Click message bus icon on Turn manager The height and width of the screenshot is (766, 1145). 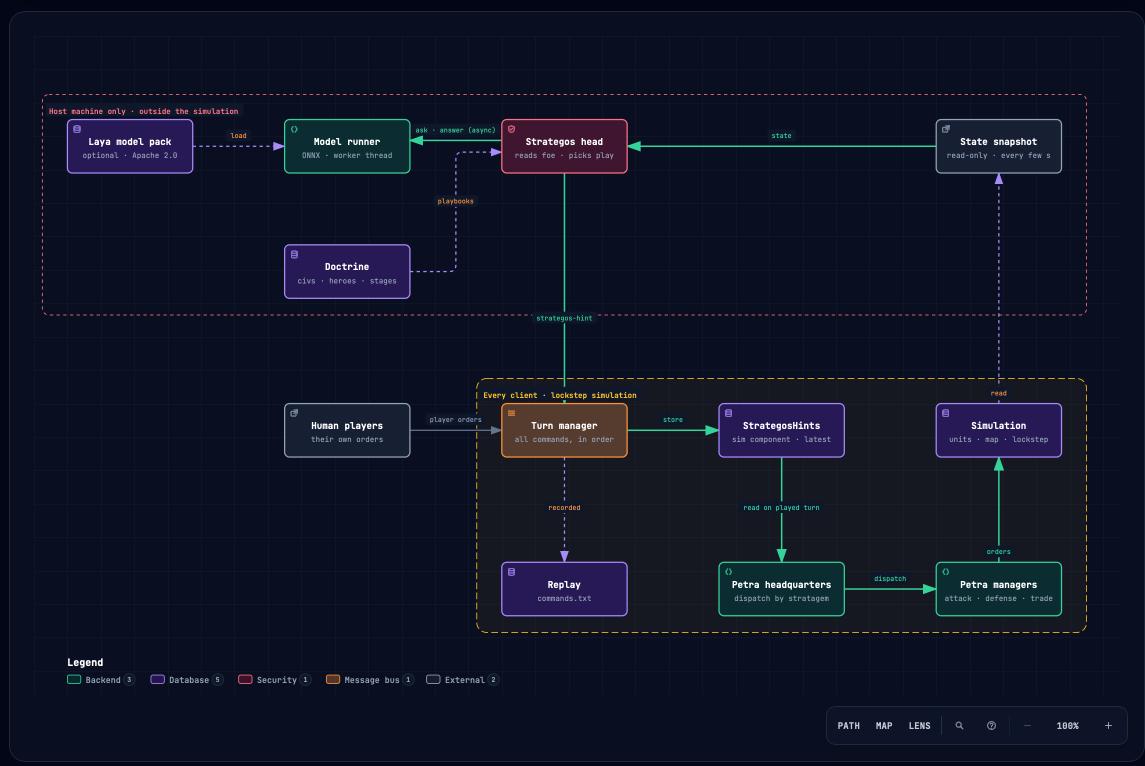pyautogui.click(x=511, y=413)
